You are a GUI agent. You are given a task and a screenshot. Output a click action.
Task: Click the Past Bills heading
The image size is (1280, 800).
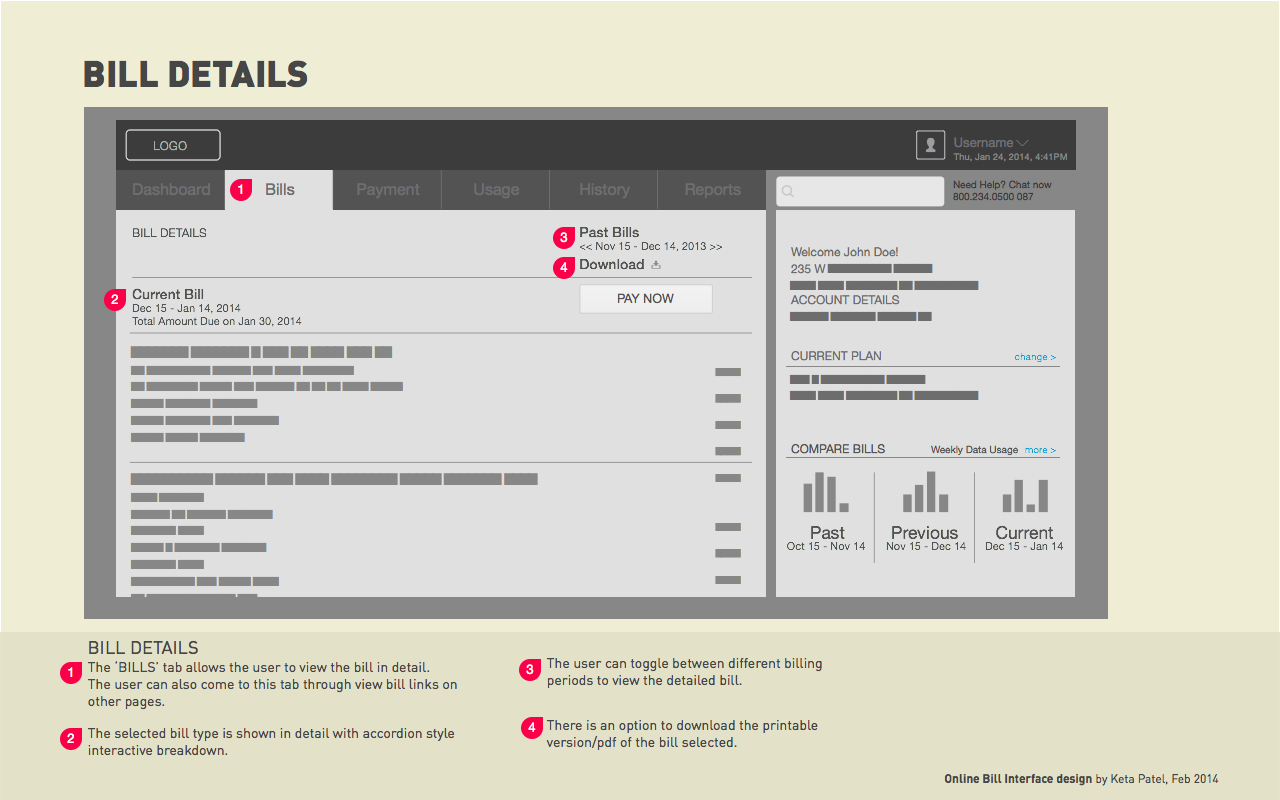pyautogui.click(x=609, y=232)
